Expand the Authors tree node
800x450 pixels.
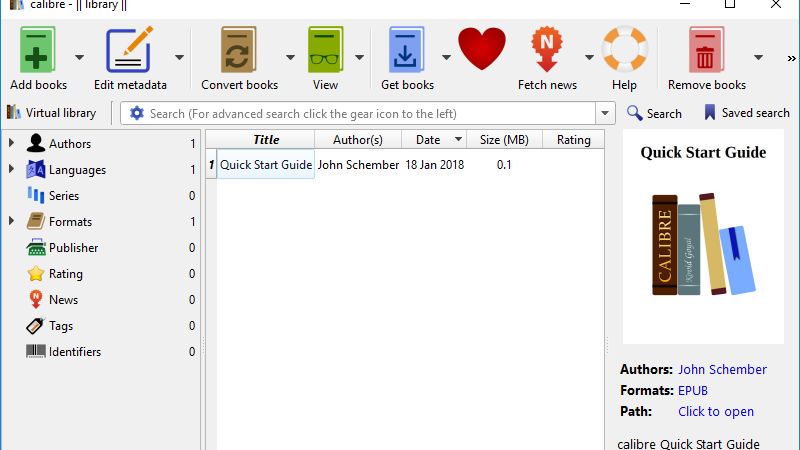tap(11, 143)
